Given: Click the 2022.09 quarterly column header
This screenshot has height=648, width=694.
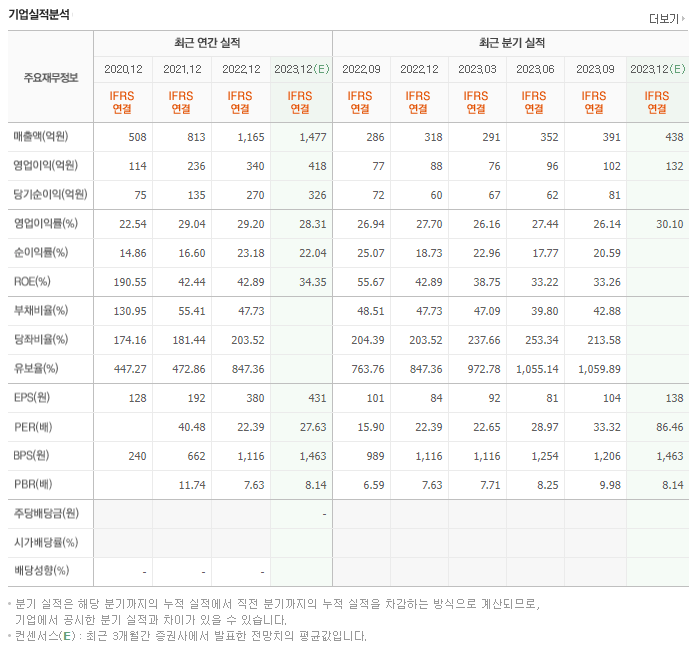Looking at the screenshot, I should coord(361,69).
